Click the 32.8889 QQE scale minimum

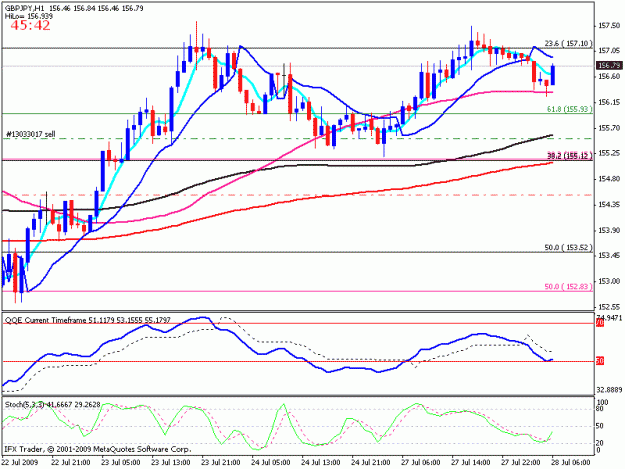point(609,390)
